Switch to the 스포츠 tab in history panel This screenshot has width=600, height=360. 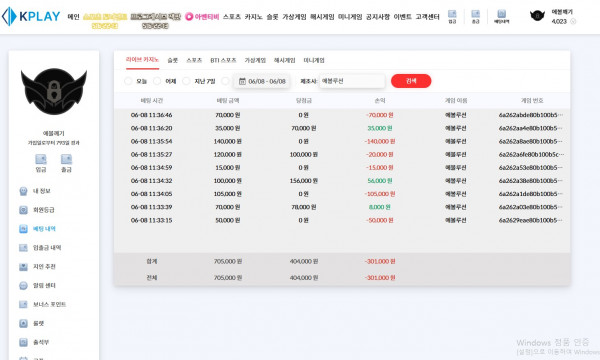click(x=194, y=60)
